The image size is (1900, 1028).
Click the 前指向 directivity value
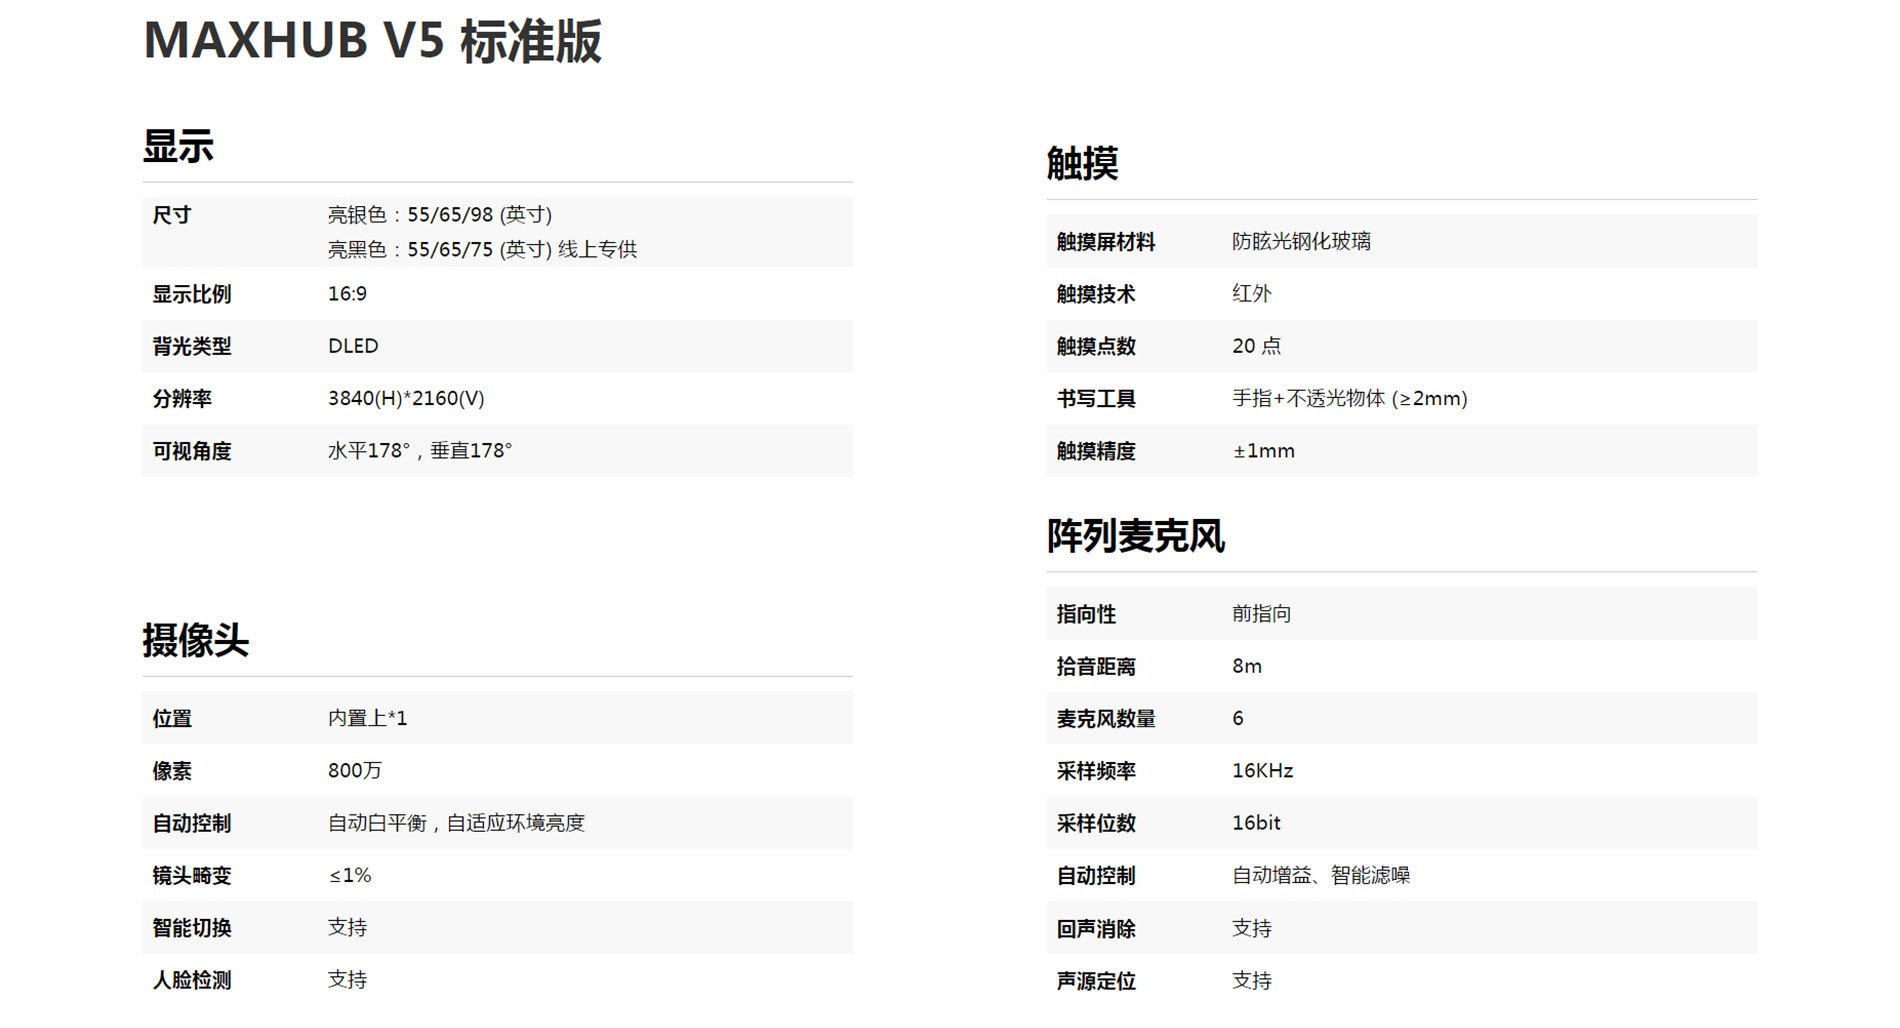(x=1262, y=614)
